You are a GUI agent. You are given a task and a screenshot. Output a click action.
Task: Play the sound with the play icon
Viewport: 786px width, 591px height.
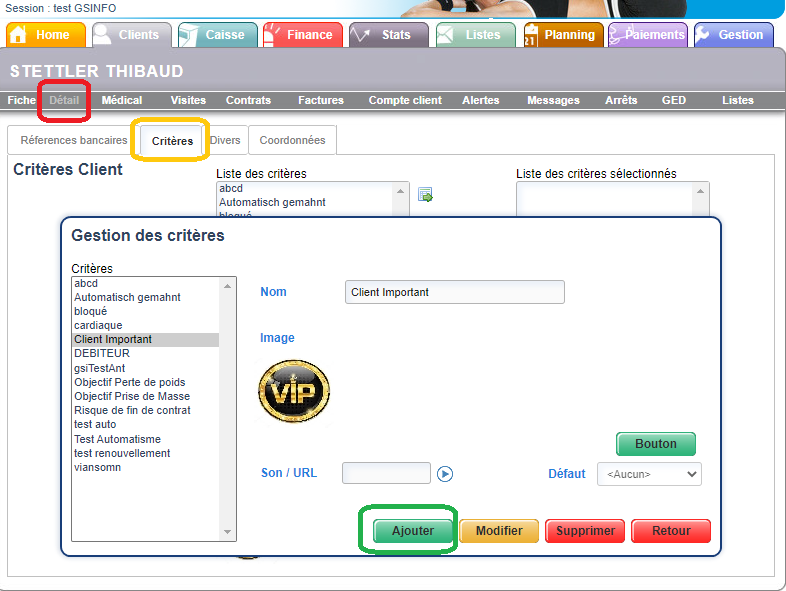[446, 474]
